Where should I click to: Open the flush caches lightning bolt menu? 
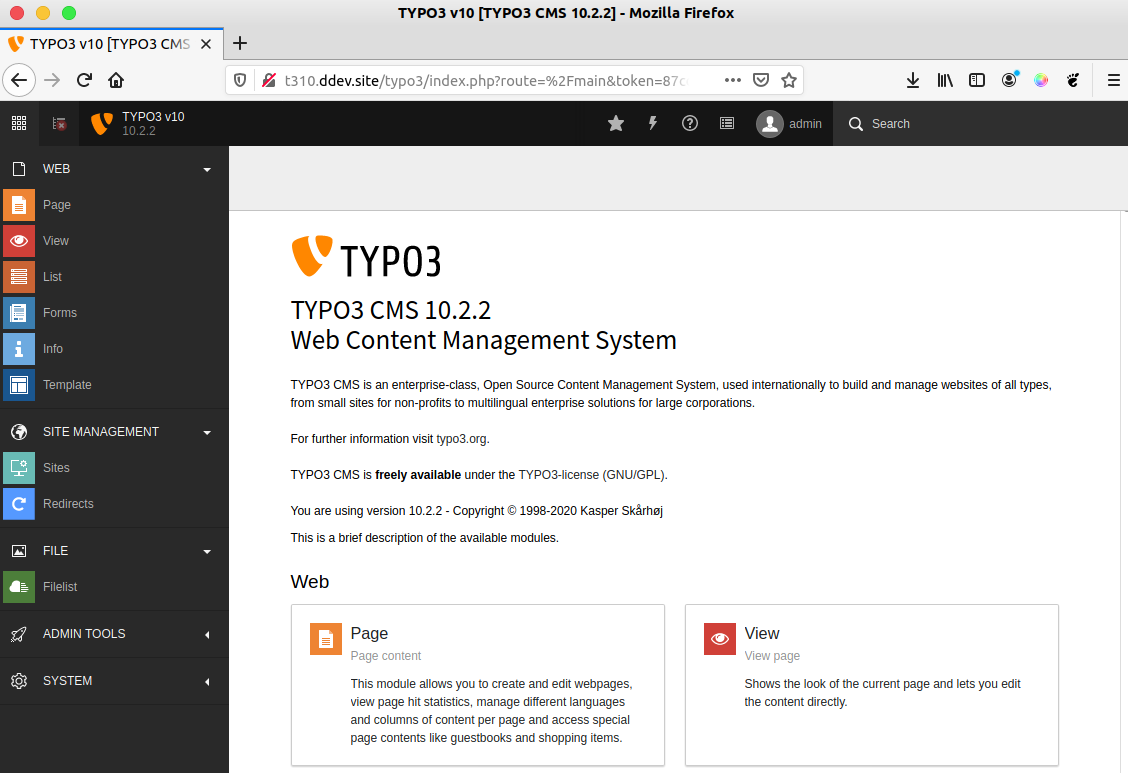[x=652, y=124]
